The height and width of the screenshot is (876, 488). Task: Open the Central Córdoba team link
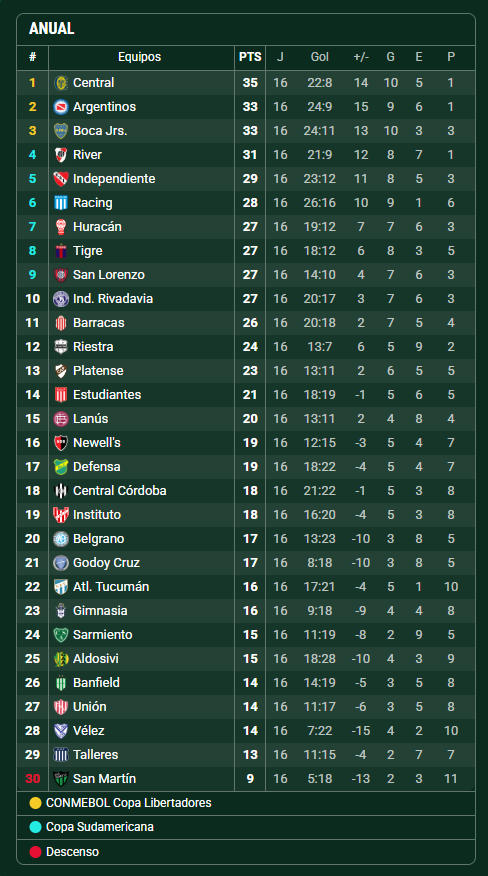coord(120,491)
